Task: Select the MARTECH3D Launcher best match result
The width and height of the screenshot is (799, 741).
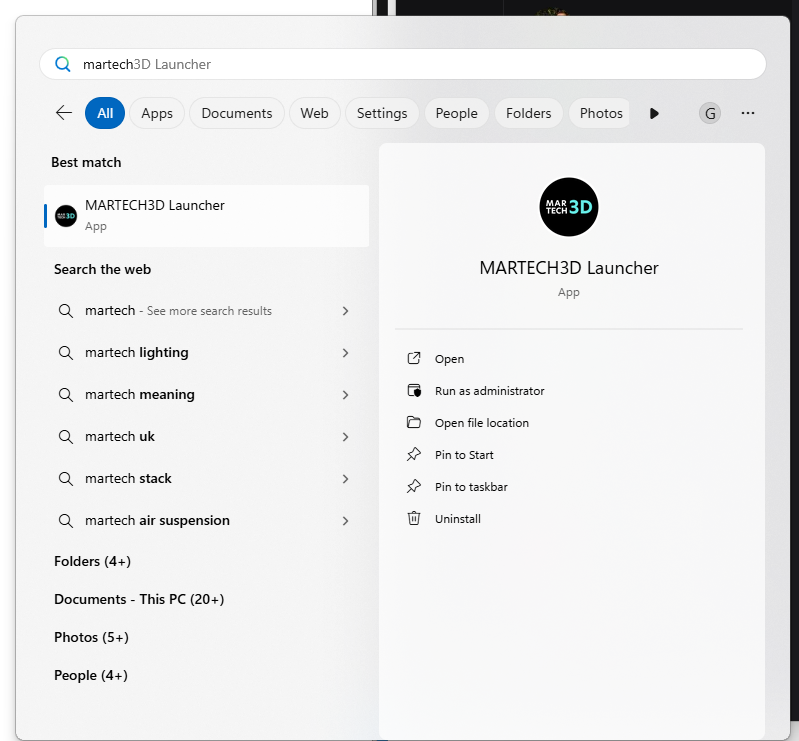Action: click(x=206, y=216)
